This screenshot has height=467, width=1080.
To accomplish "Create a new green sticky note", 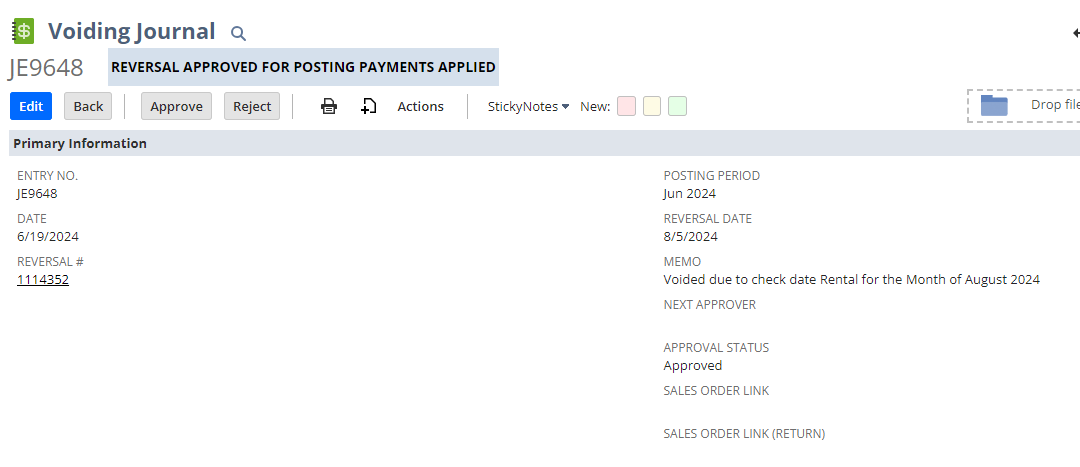I will [677, 106].
